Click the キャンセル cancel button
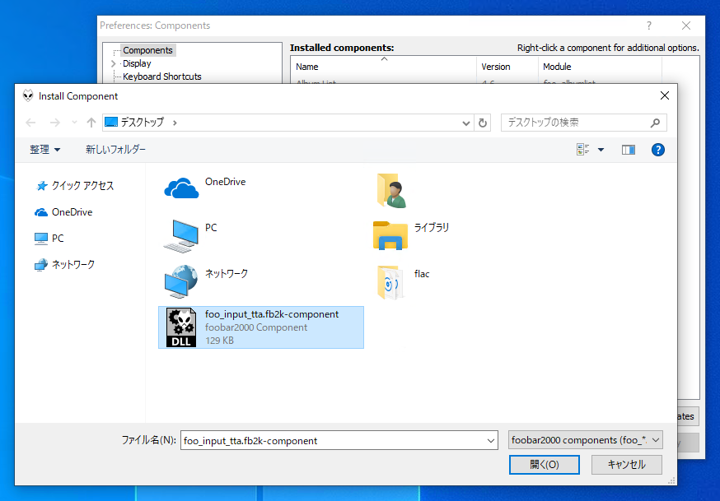720x501 pixels. coord(626,465)
